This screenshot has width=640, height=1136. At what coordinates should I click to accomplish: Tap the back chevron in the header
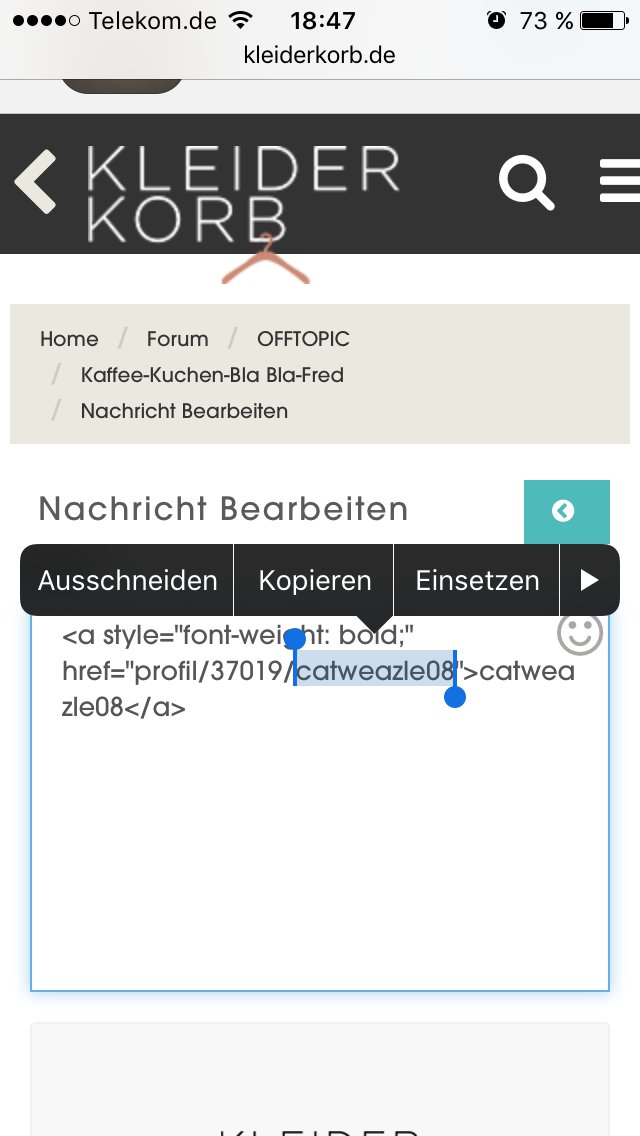coord(37,182)
